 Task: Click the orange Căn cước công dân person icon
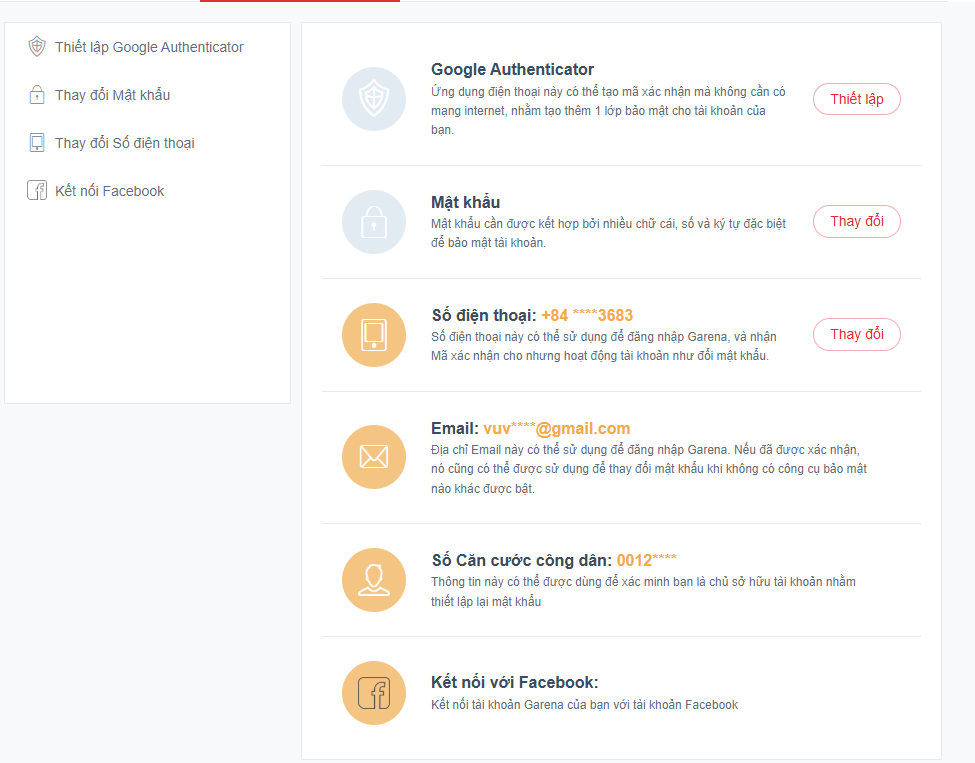click(374, 580)
